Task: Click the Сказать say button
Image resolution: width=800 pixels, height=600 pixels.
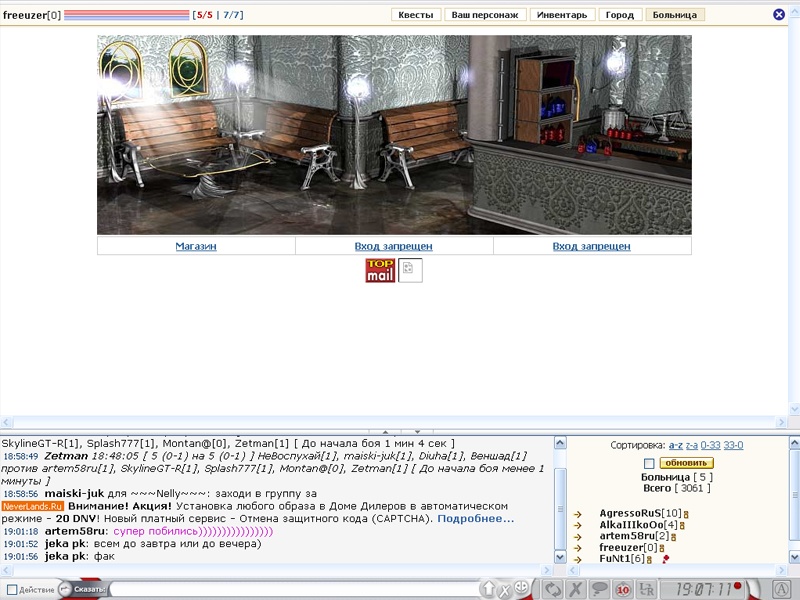Action: coord(89,589)
